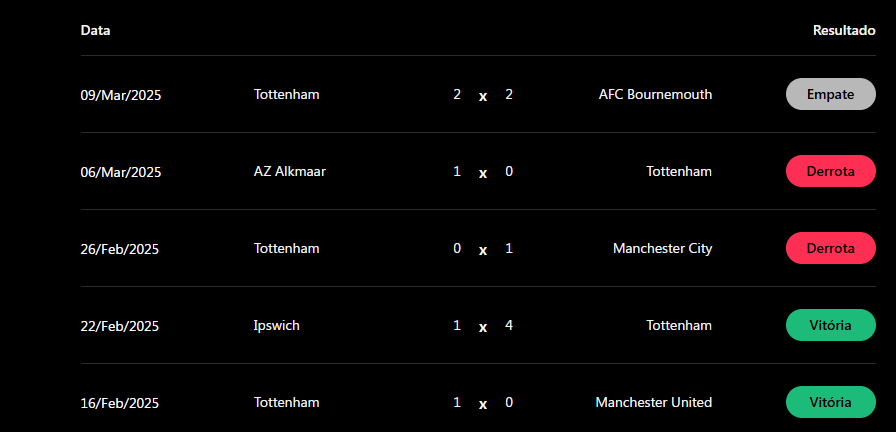Image resolution: width=896 pixels, height=432 pixels.
Task: Open the AZ Alkmaar team link
Action: 290,171
